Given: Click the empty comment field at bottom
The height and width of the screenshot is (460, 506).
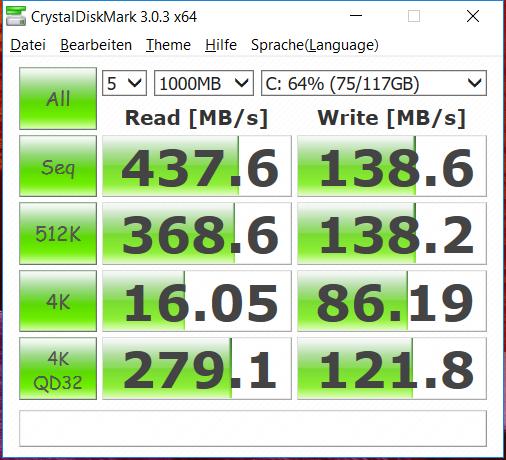Looking at the screenshot, I should tap(253, 428).
